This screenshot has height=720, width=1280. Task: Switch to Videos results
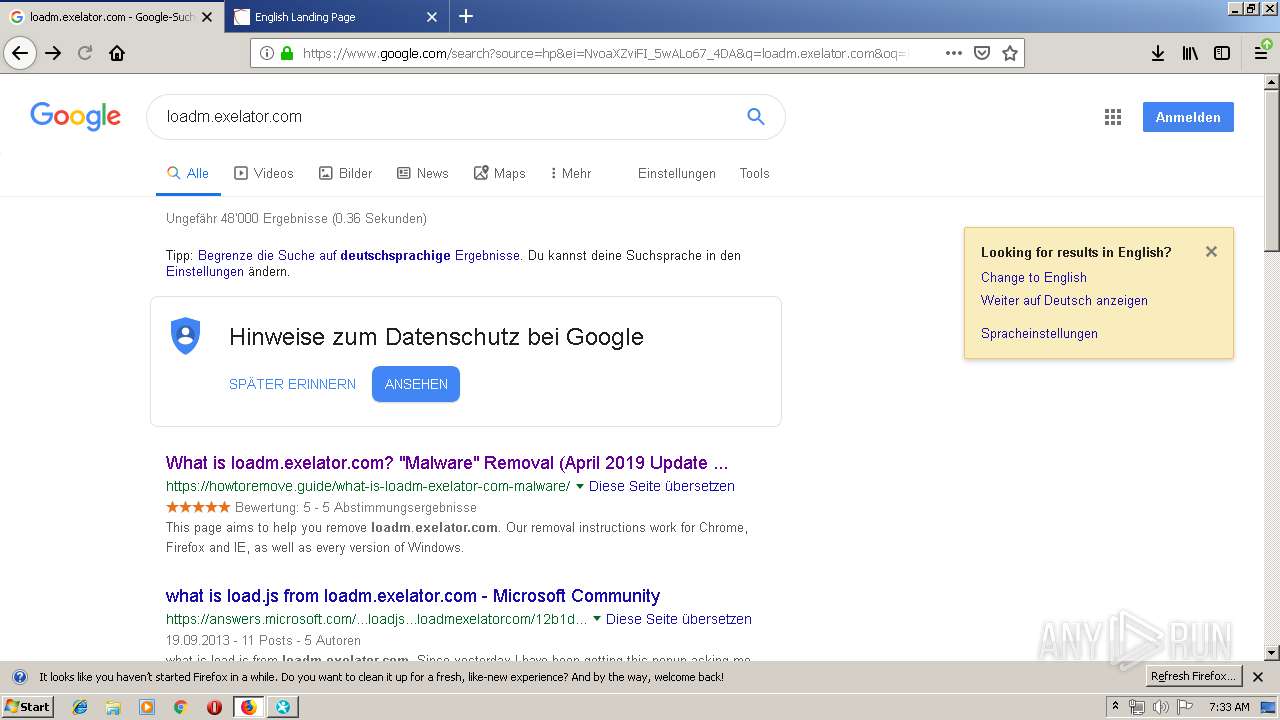pyautogui.click(x=264, y=173)
